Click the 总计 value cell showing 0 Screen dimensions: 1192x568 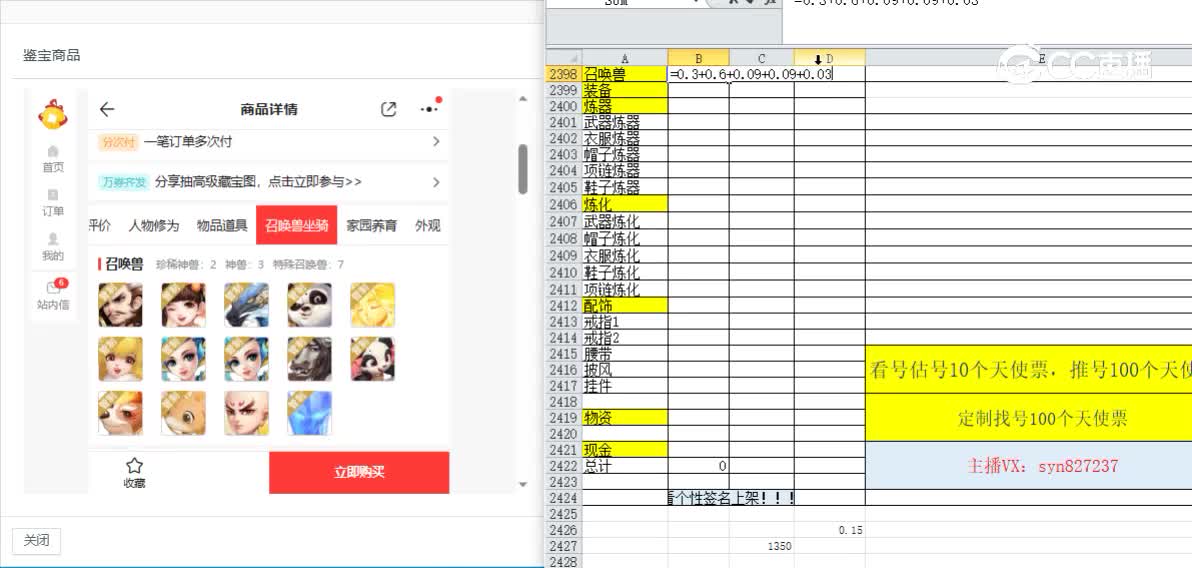pos(699,465)
